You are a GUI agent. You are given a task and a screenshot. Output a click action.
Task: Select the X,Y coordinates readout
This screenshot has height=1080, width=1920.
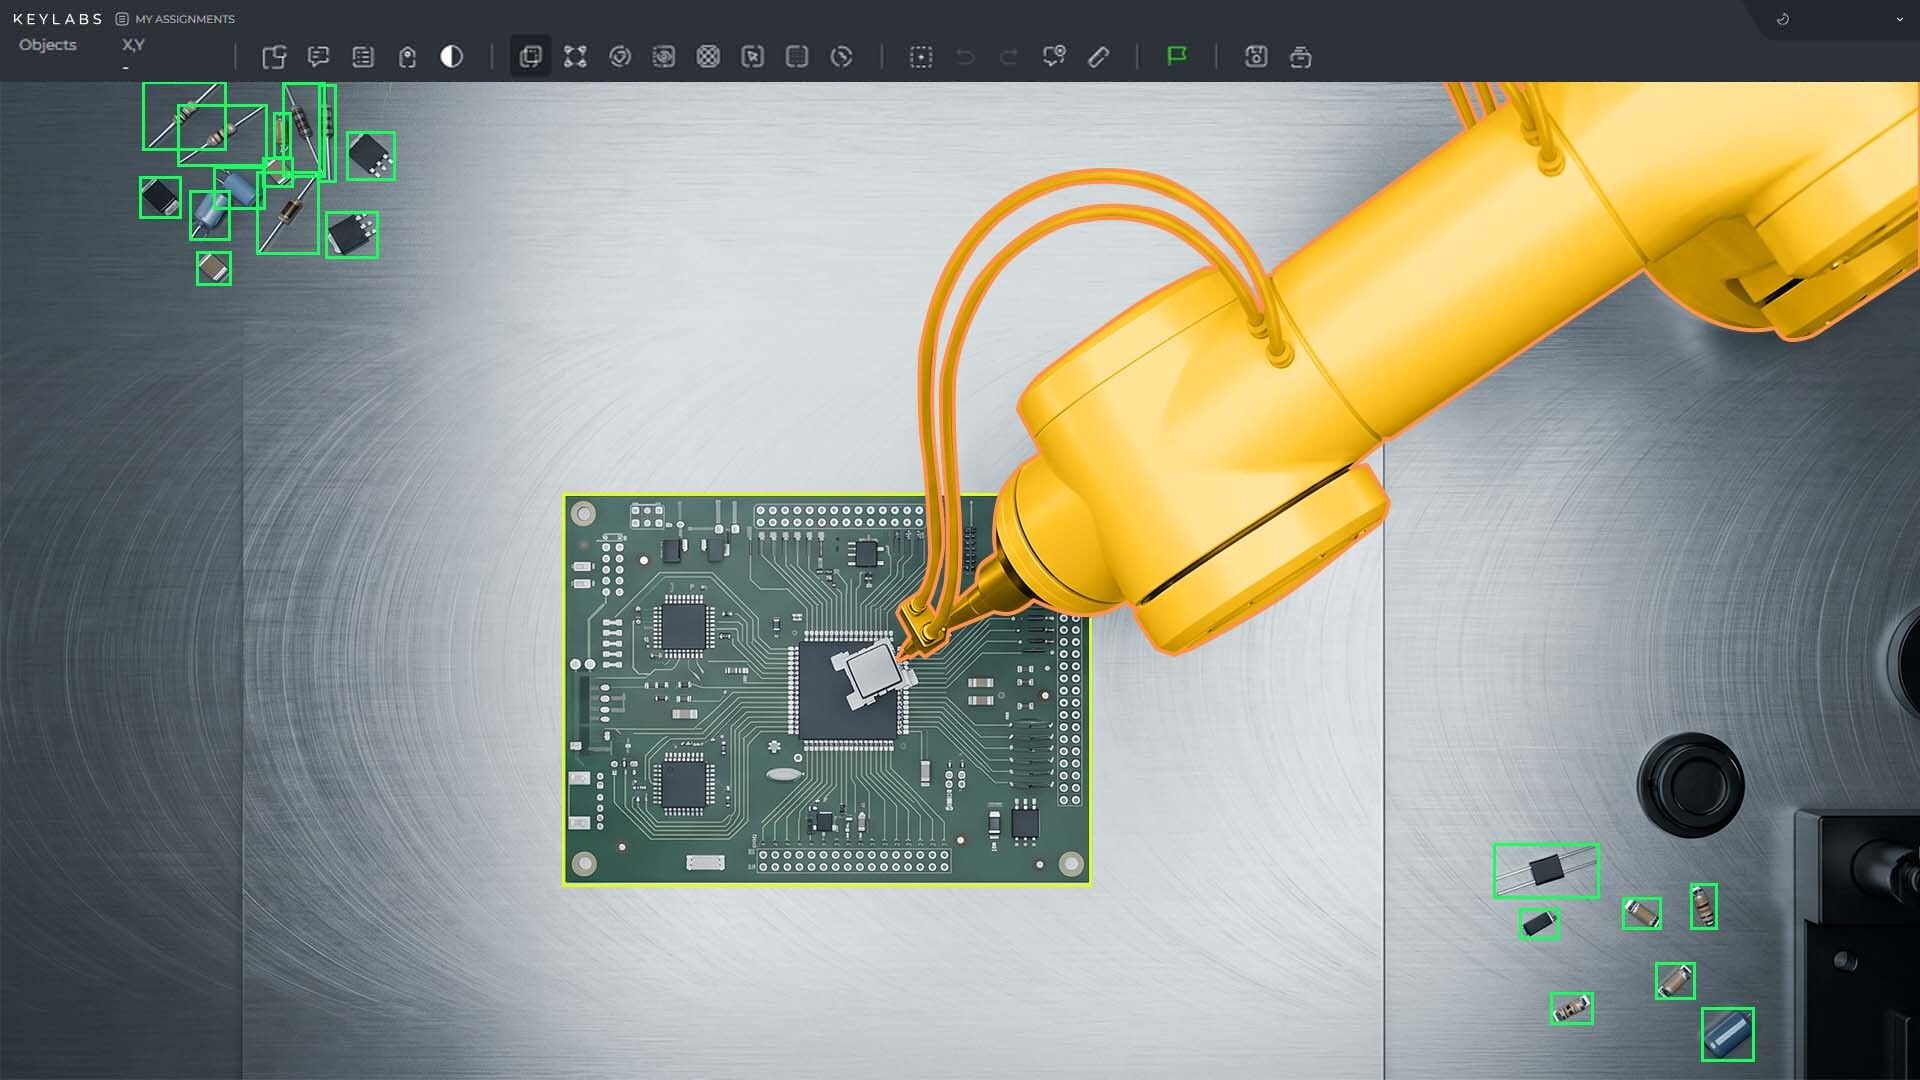[x=133, y=45]
